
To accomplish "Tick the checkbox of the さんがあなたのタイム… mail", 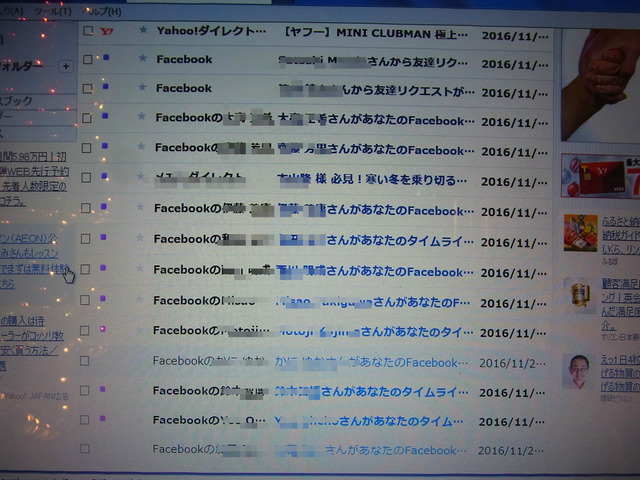I will 84,420.
